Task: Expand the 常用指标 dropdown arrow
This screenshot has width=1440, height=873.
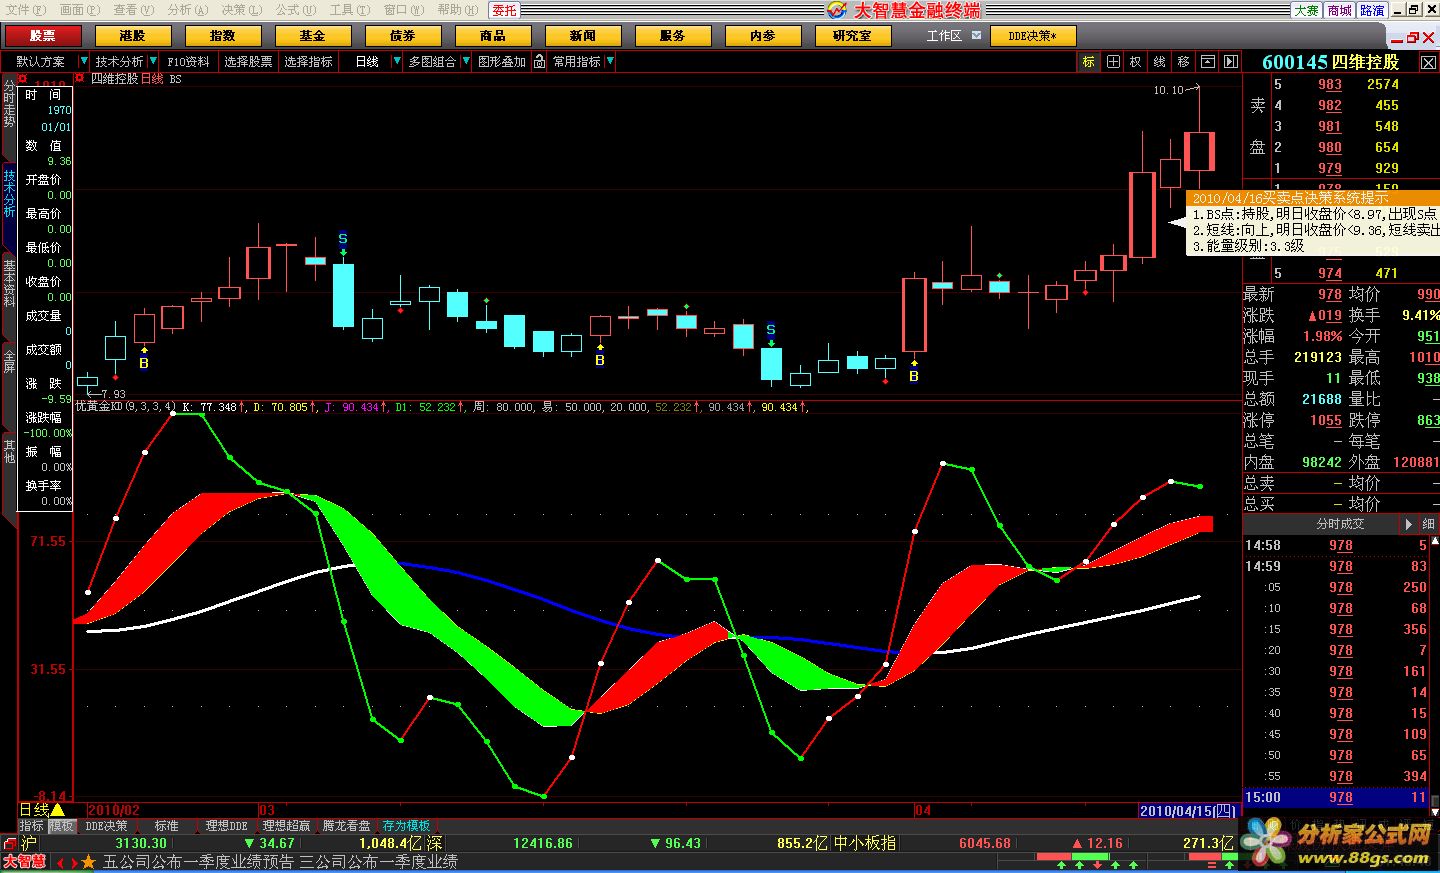Action: point(610,61)
